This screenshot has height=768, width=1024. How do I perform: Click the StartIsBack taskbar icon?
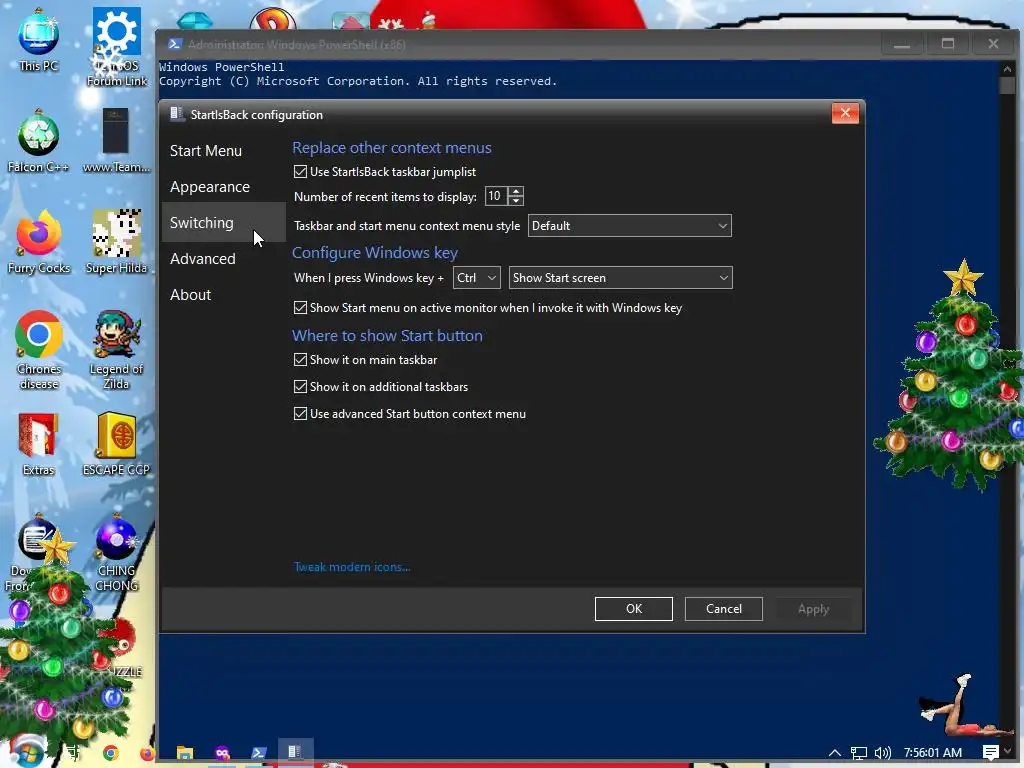[295, 752]
